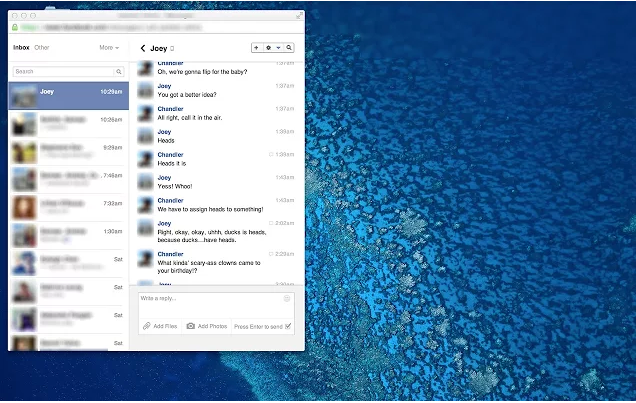Open the emoticon smiley in reply box
The image size is (636, 403).
pos(287,298)
